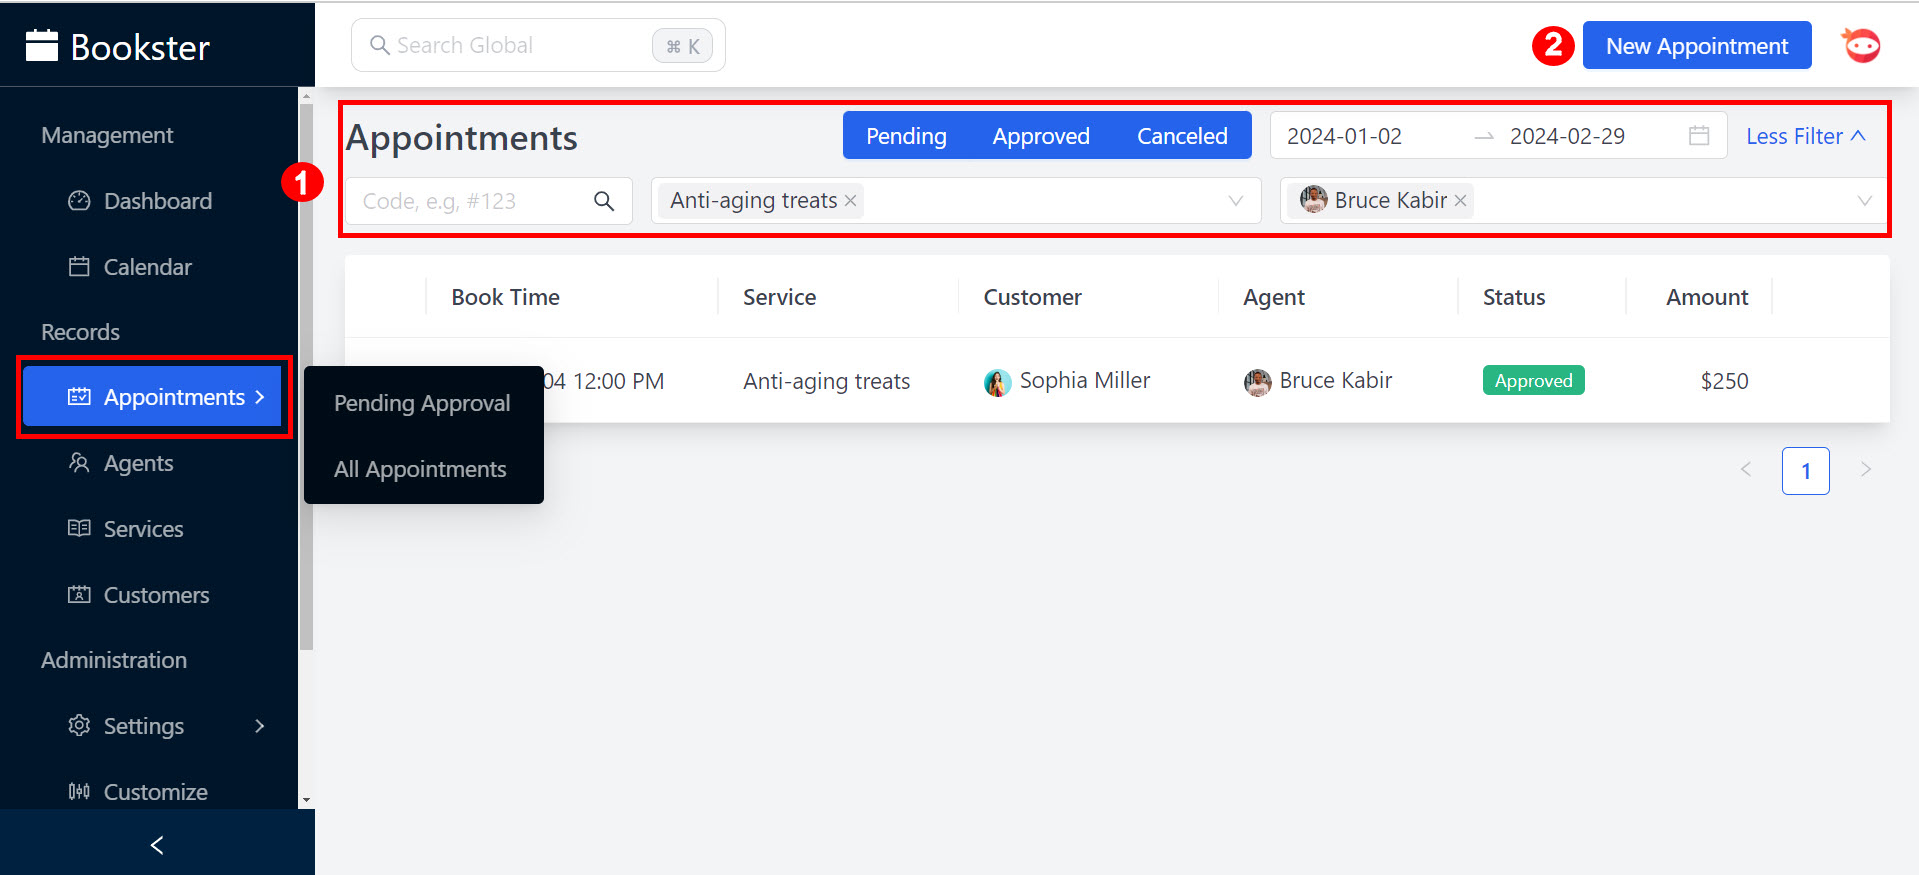Click the New Appointment button

(1696, 46)
